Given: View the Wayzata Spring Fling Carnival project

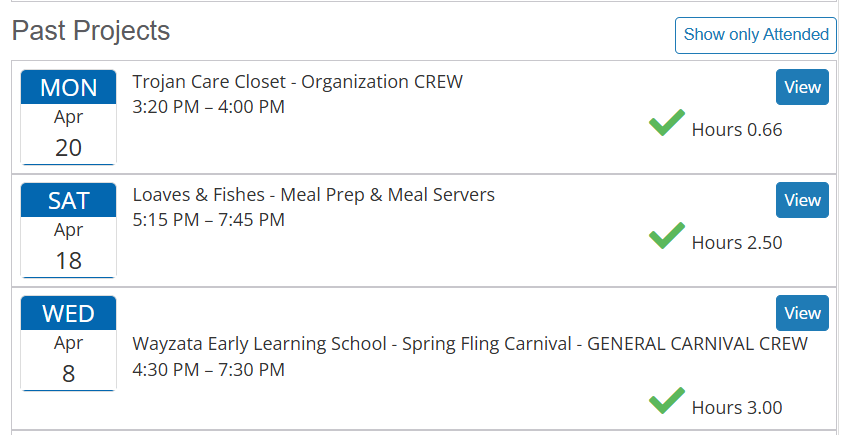Looking at the screenshot, I should (802, 313).
